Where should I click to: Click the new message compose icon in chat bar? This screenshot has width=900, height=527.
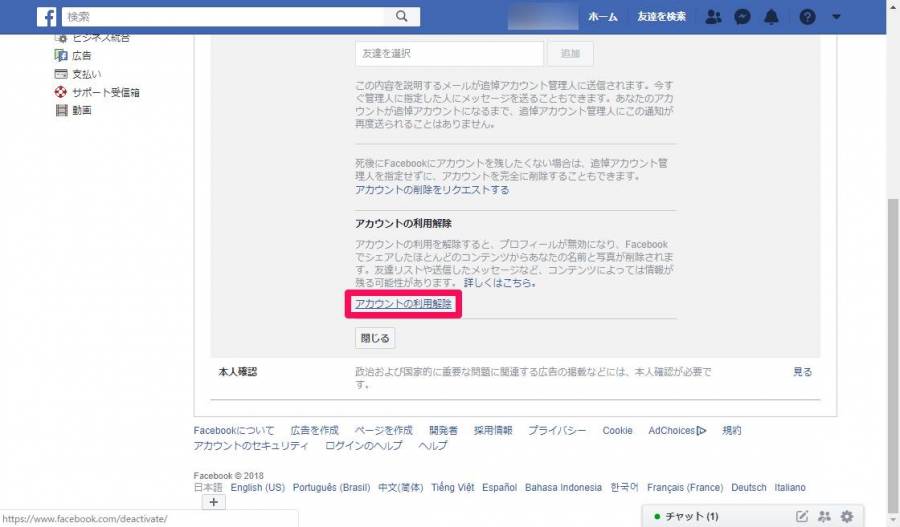[802, 517]
